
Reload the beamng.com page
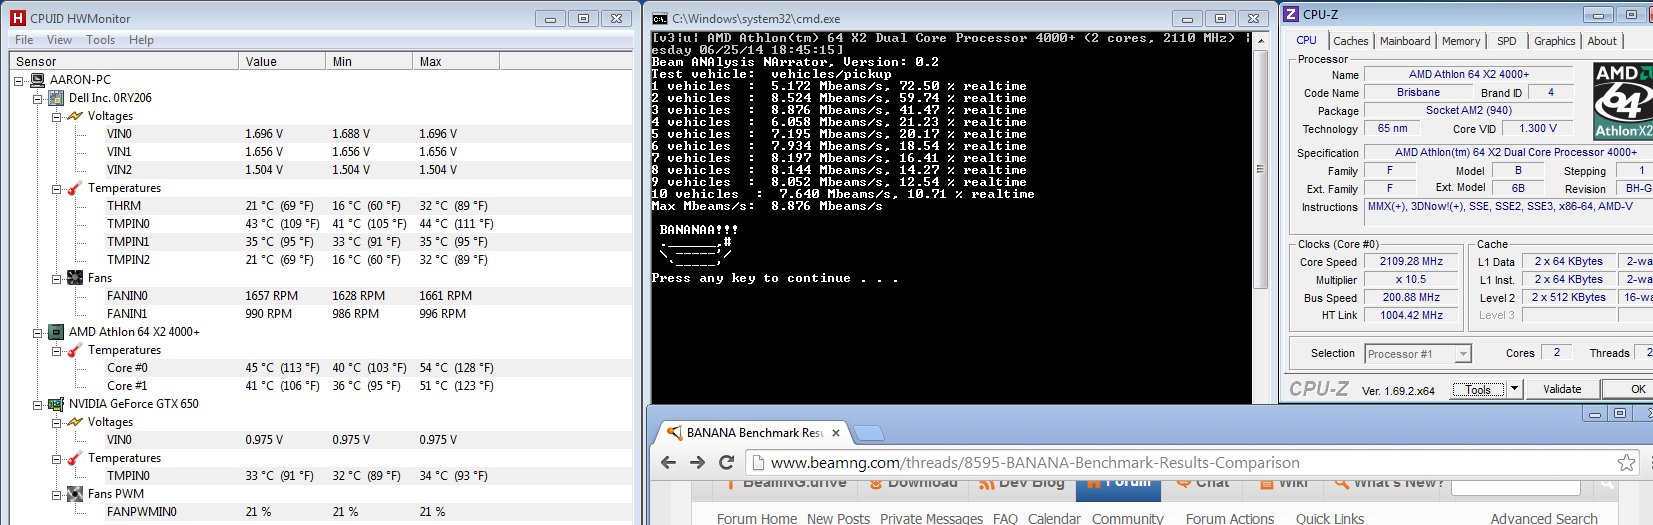727,462
